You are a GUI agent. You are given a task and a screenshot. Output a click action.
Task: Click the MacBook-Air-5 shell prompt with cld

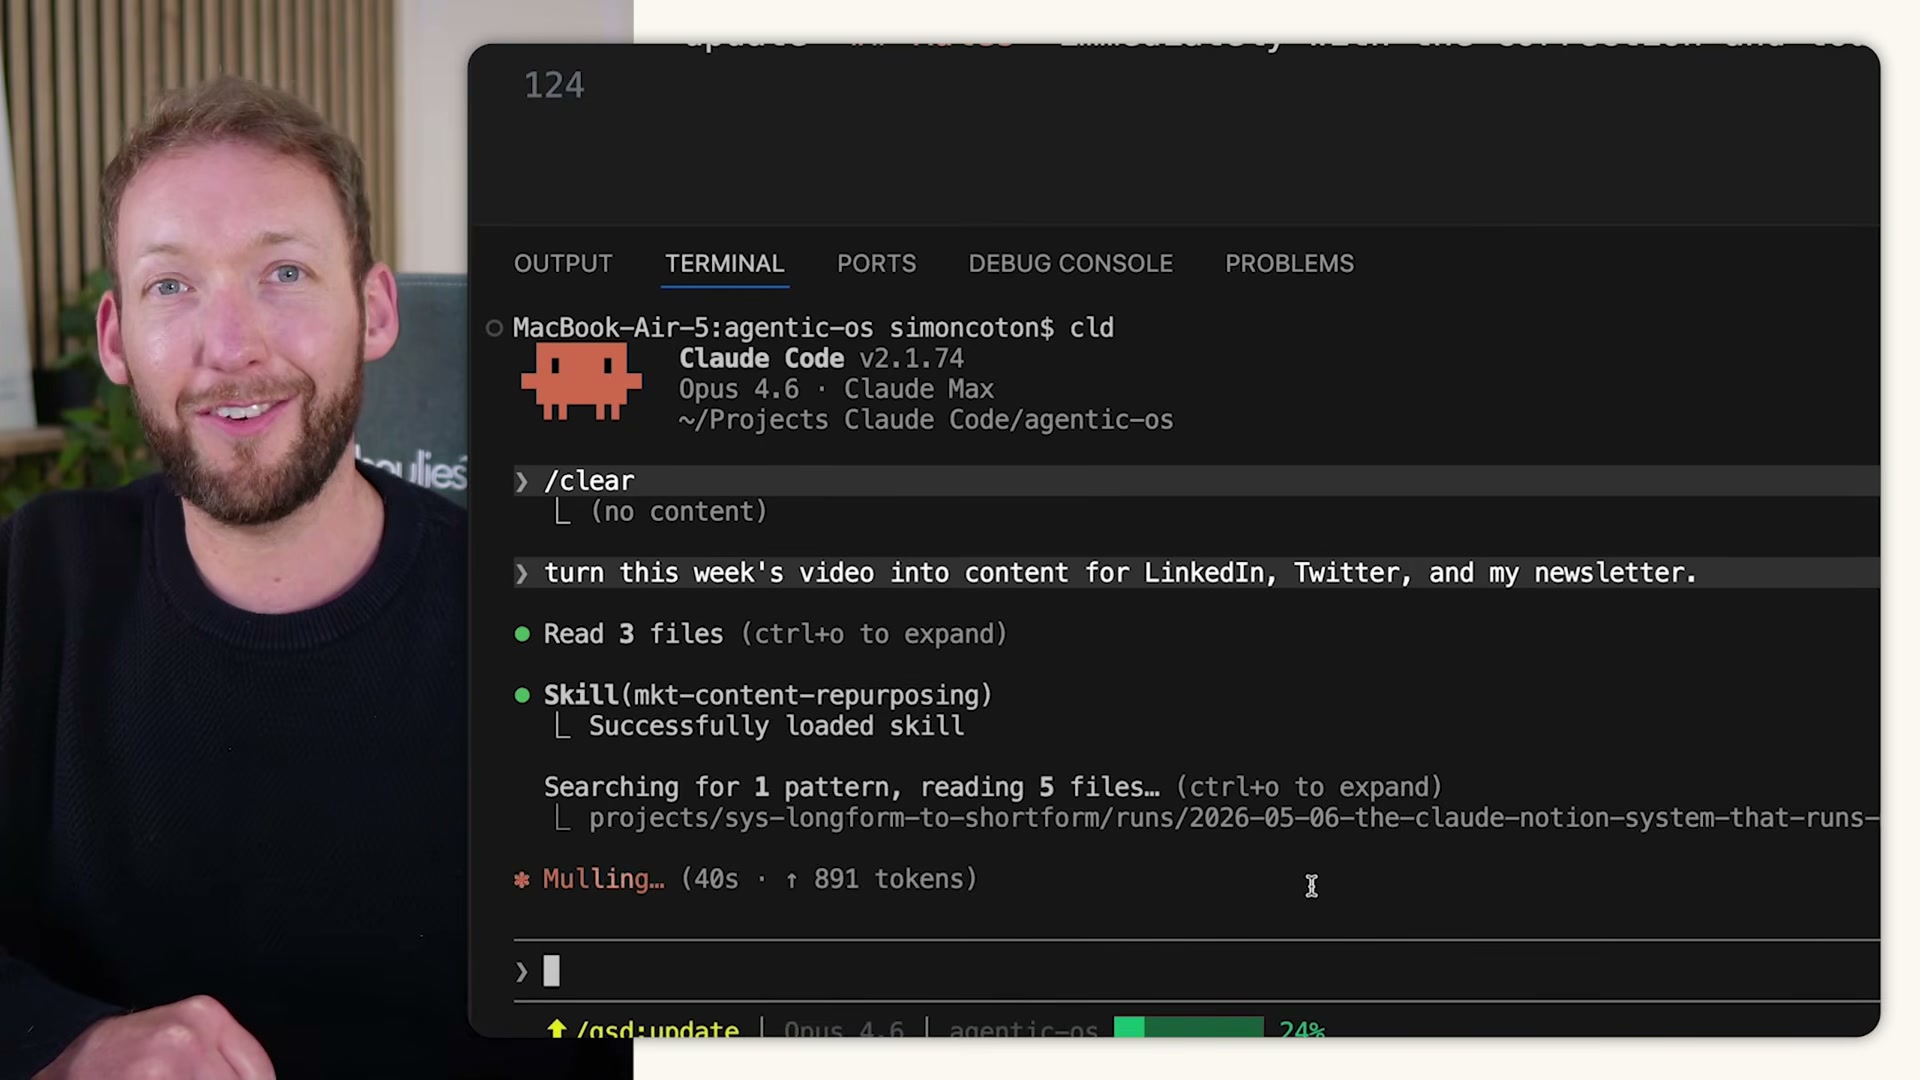[x=813, y=328]
